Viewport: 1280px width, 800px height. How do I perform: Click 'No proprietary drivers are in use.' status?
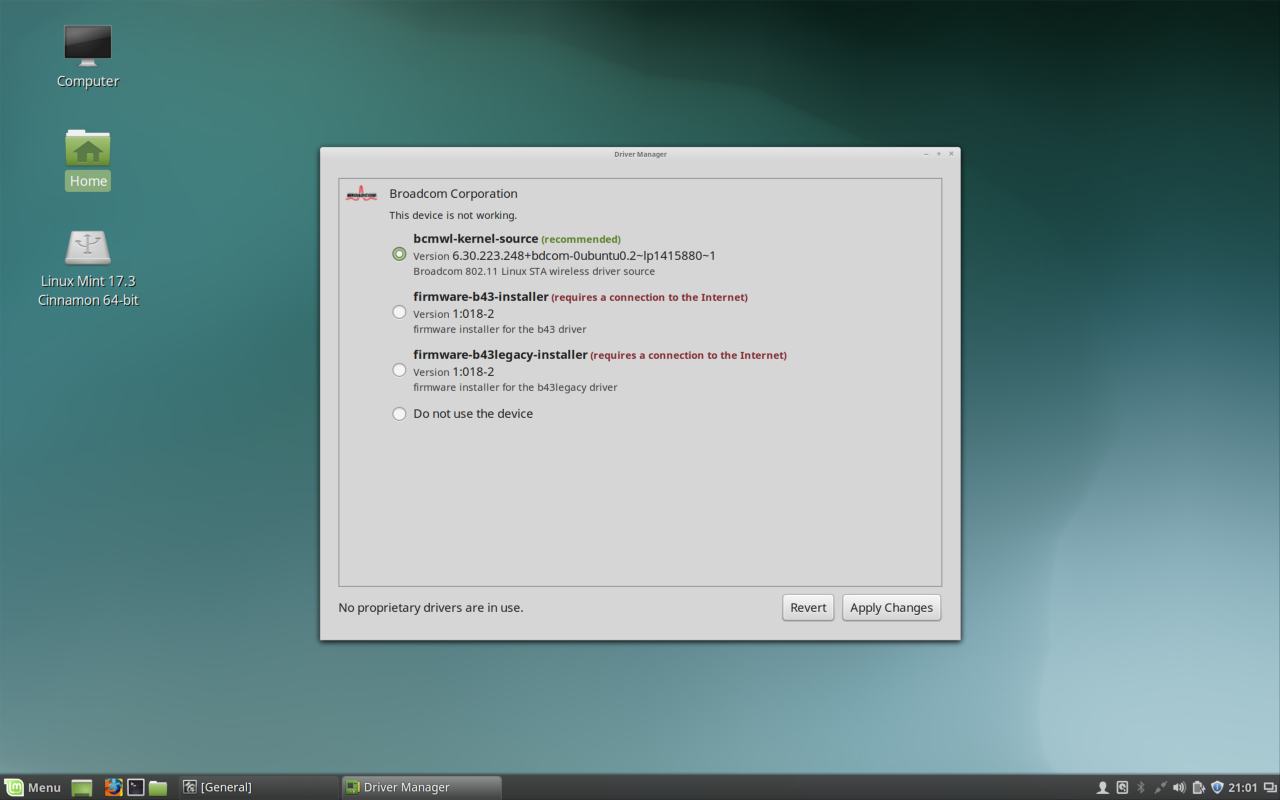tap(431, 607)
